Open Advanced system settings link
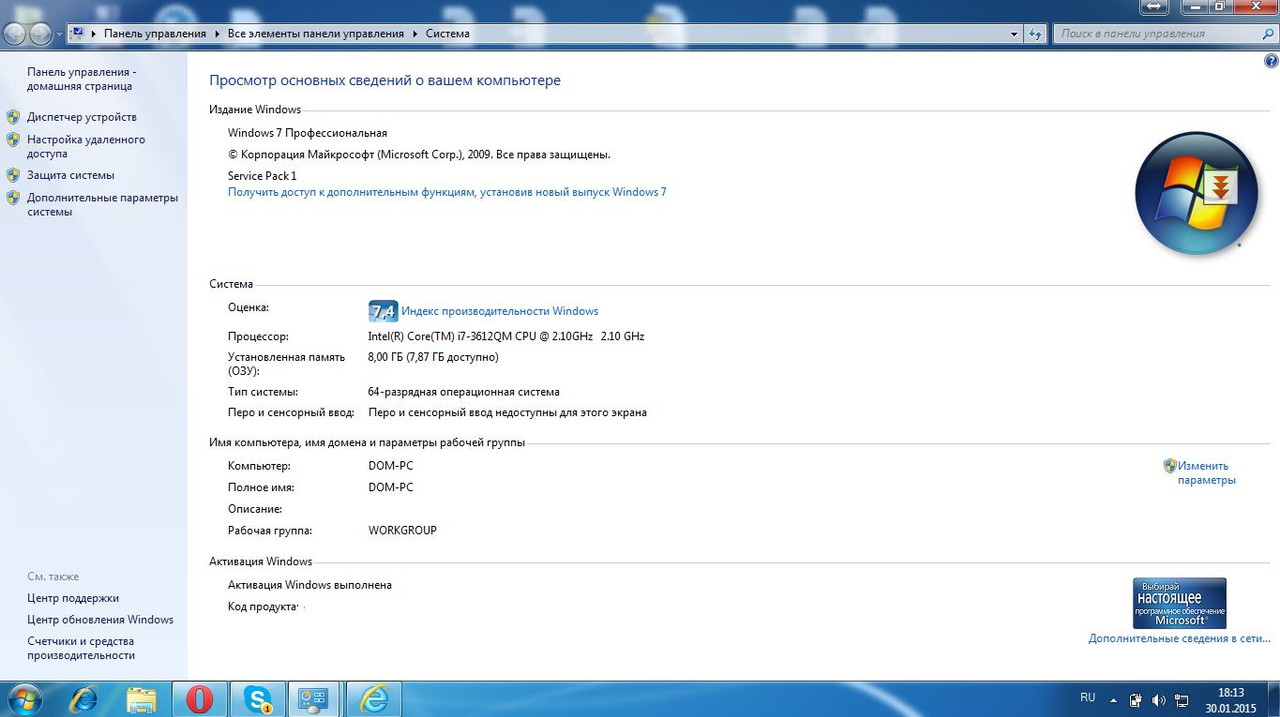 click(x=102, y=205)
